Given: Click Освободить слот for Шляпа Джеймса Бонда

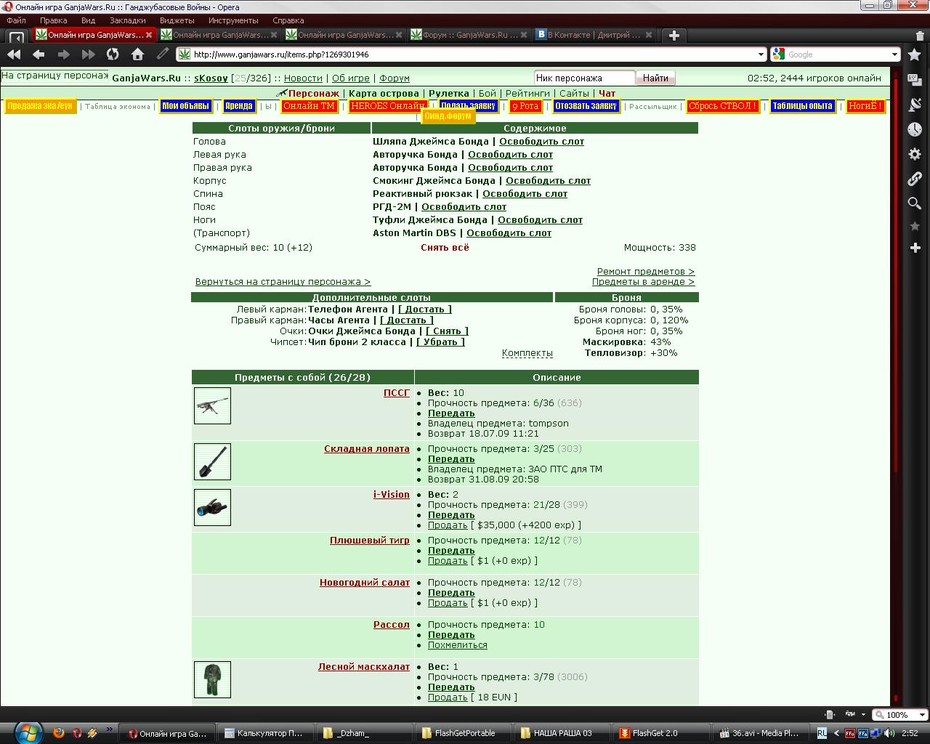Looking at the screenshot, I should [542, 141].
